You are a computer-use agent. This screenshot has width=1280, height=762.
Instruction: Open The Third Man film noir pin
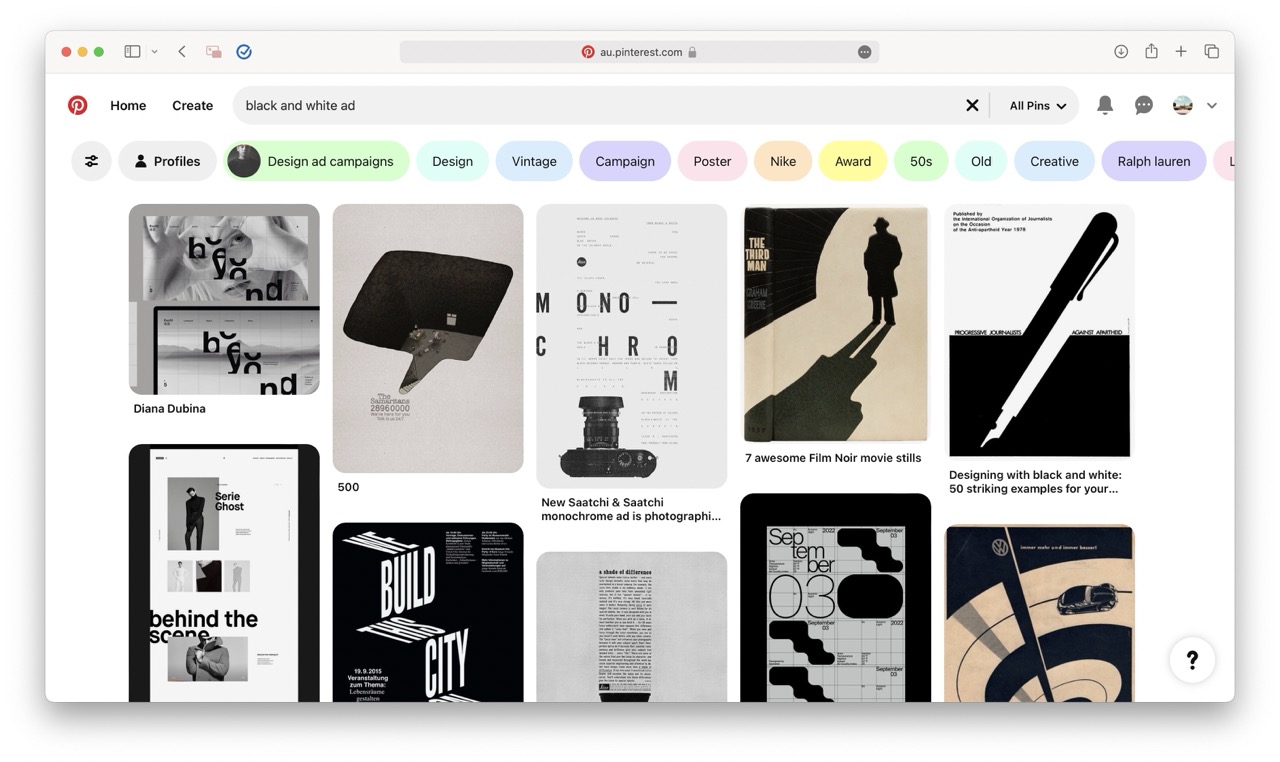click(x=835, y=323)
